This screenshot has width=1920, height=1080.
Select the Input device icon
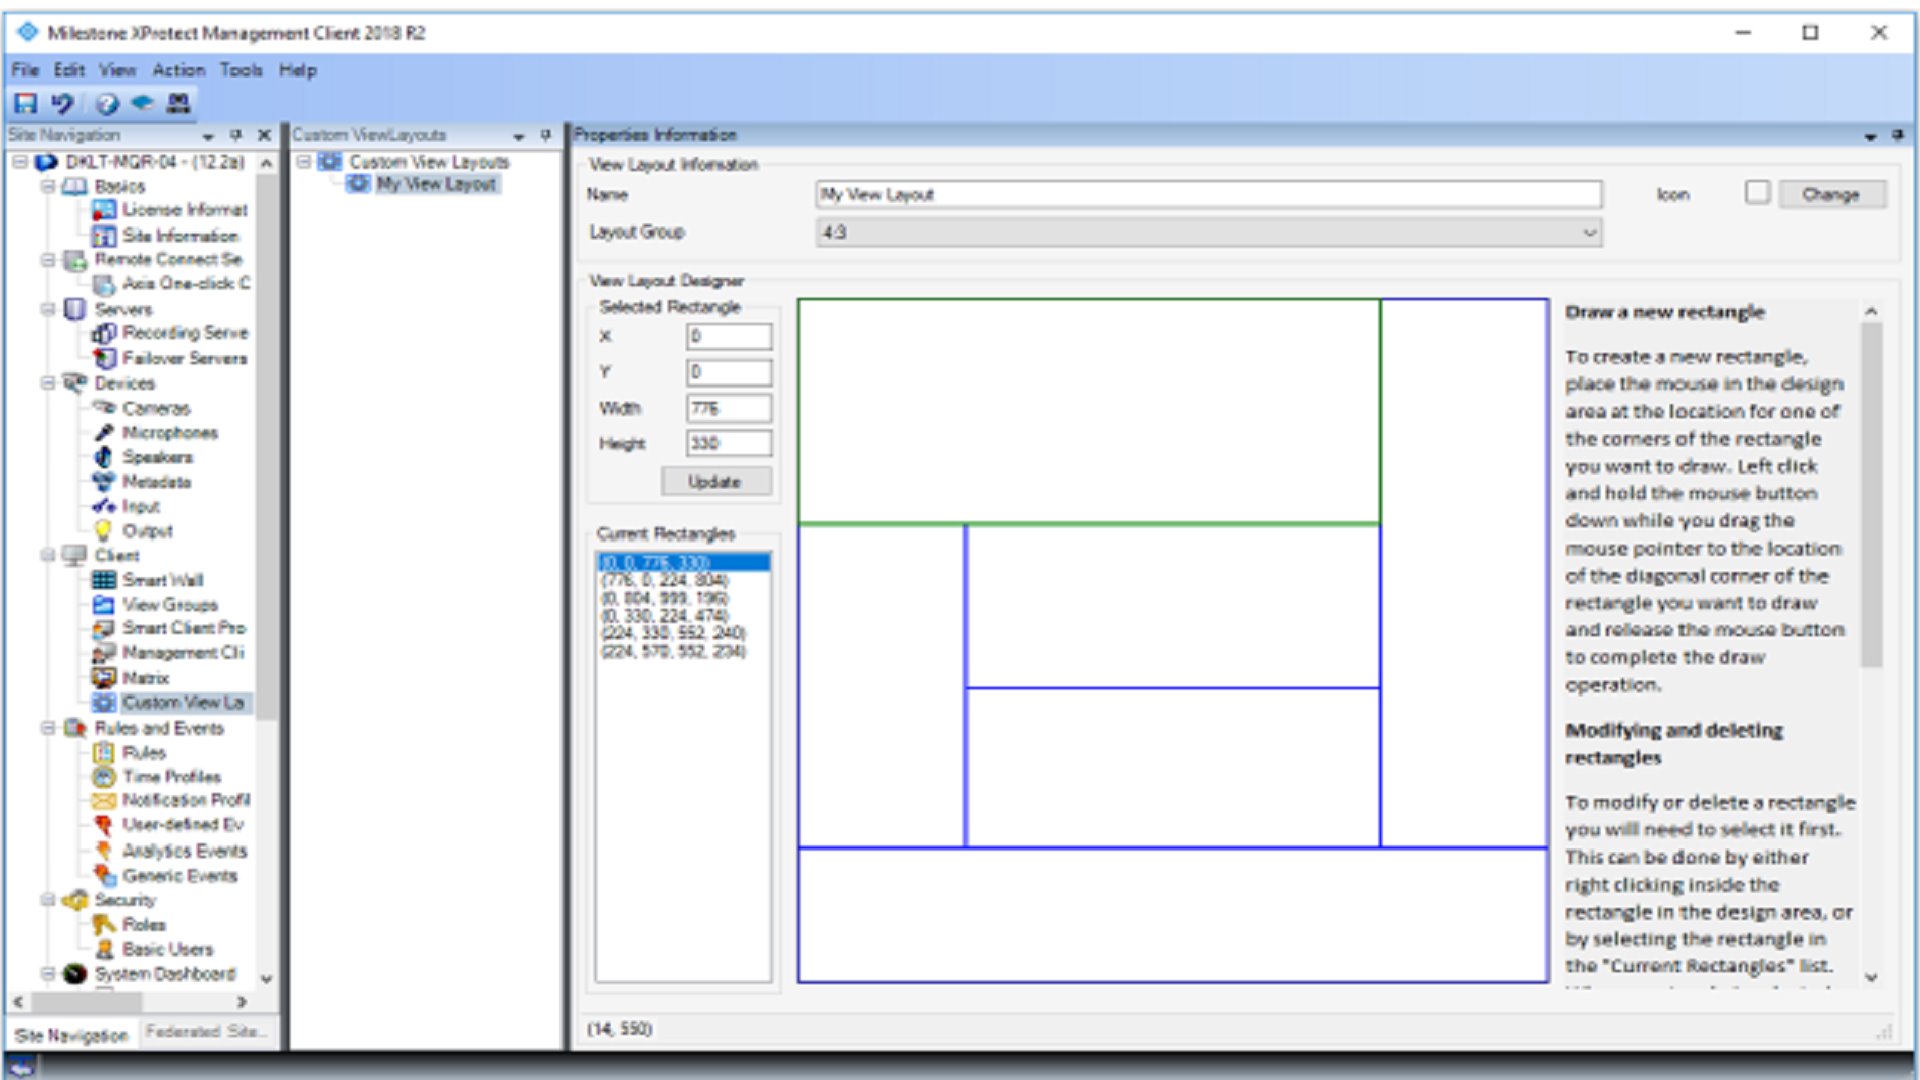pos(104,507)
